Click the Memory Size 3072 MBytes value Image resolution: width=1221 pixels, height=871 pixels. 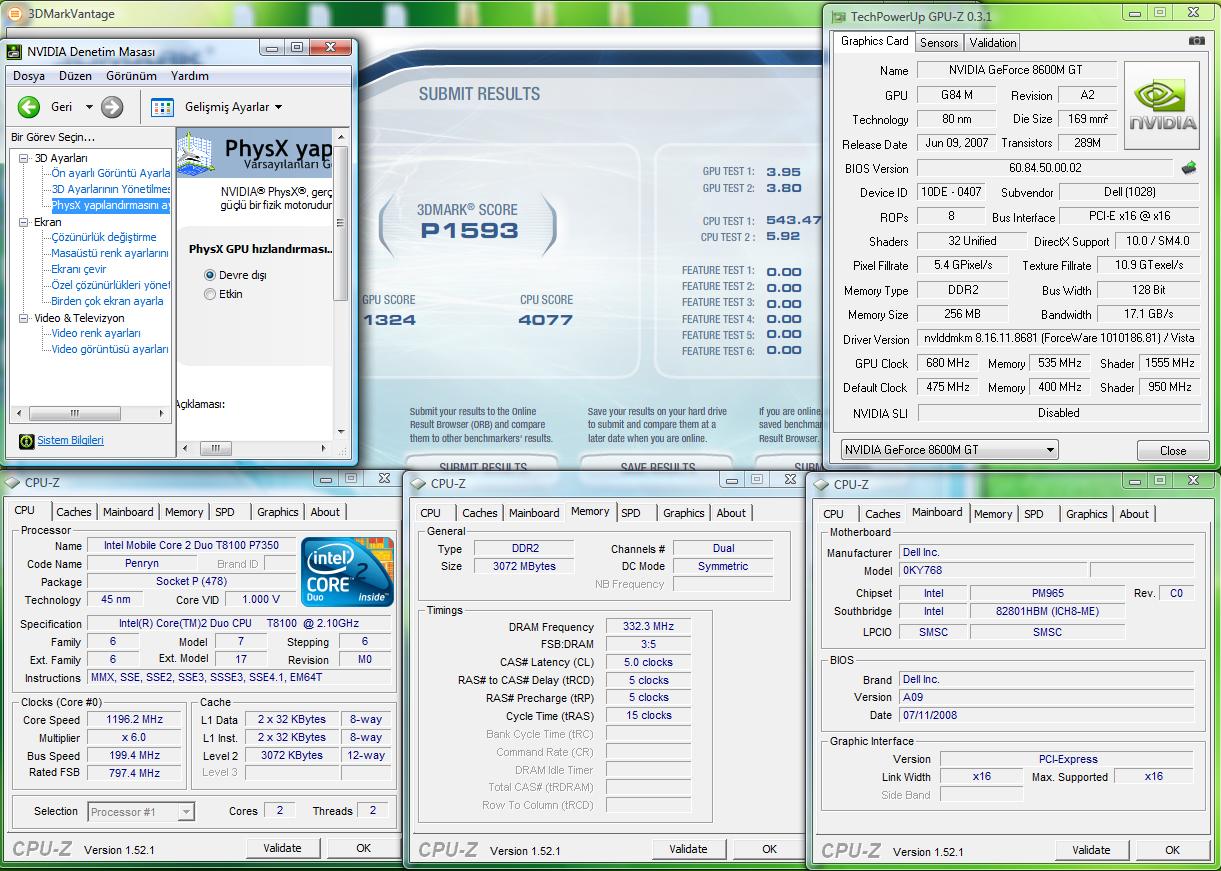point(523,567)
